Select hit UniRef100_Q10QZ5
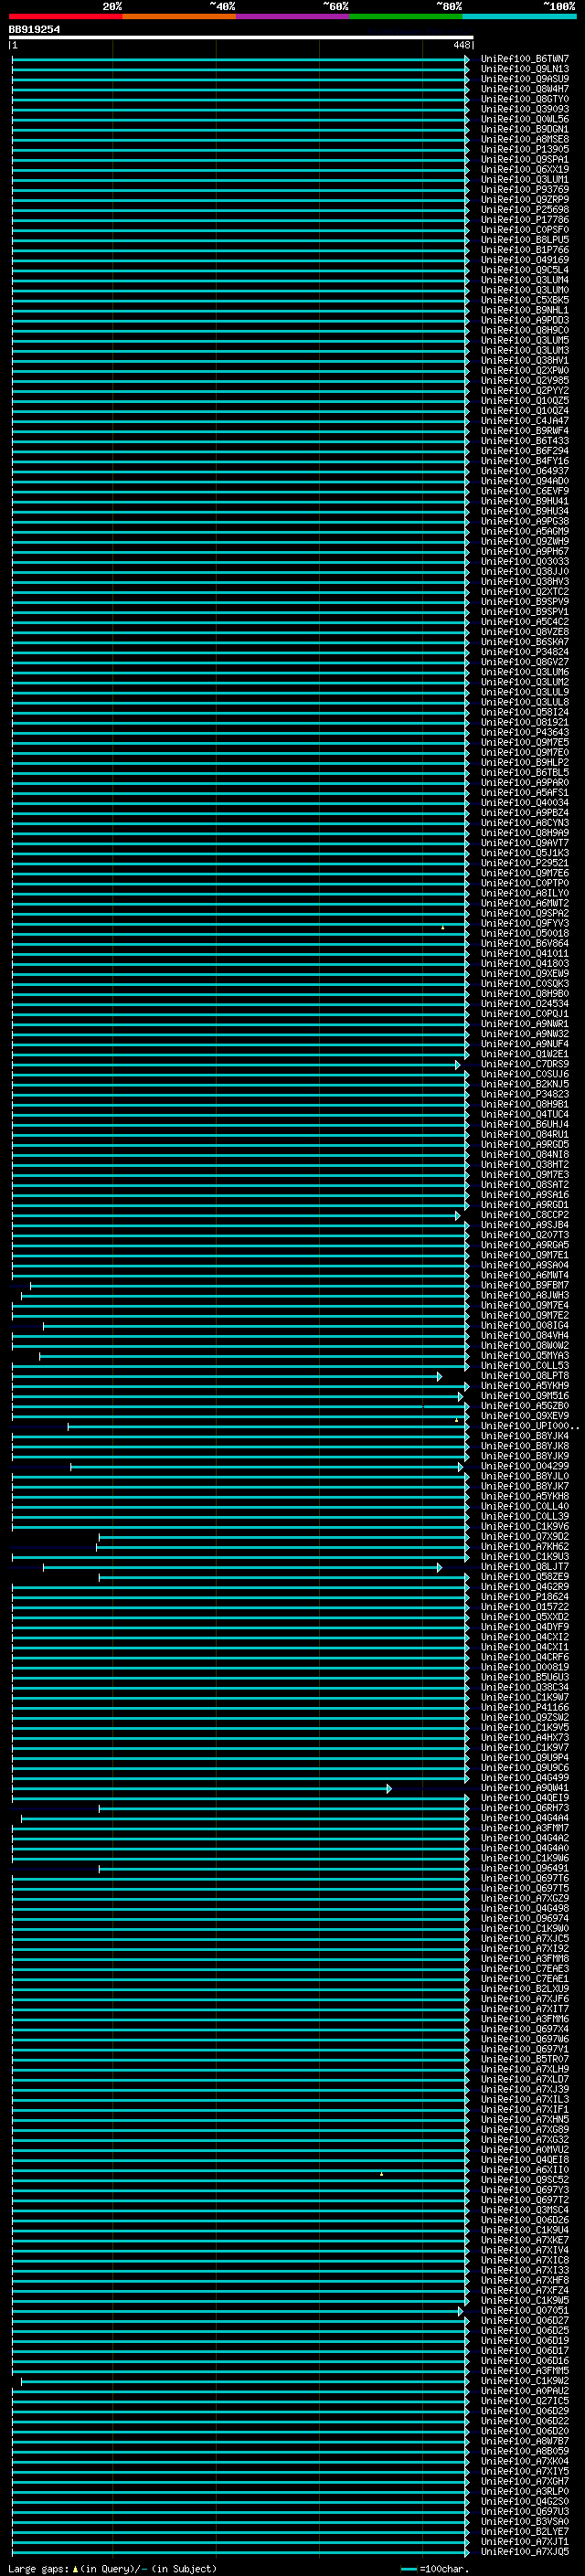The width and height of the screenshot is (585, 2576). click(x=524, y=400)
